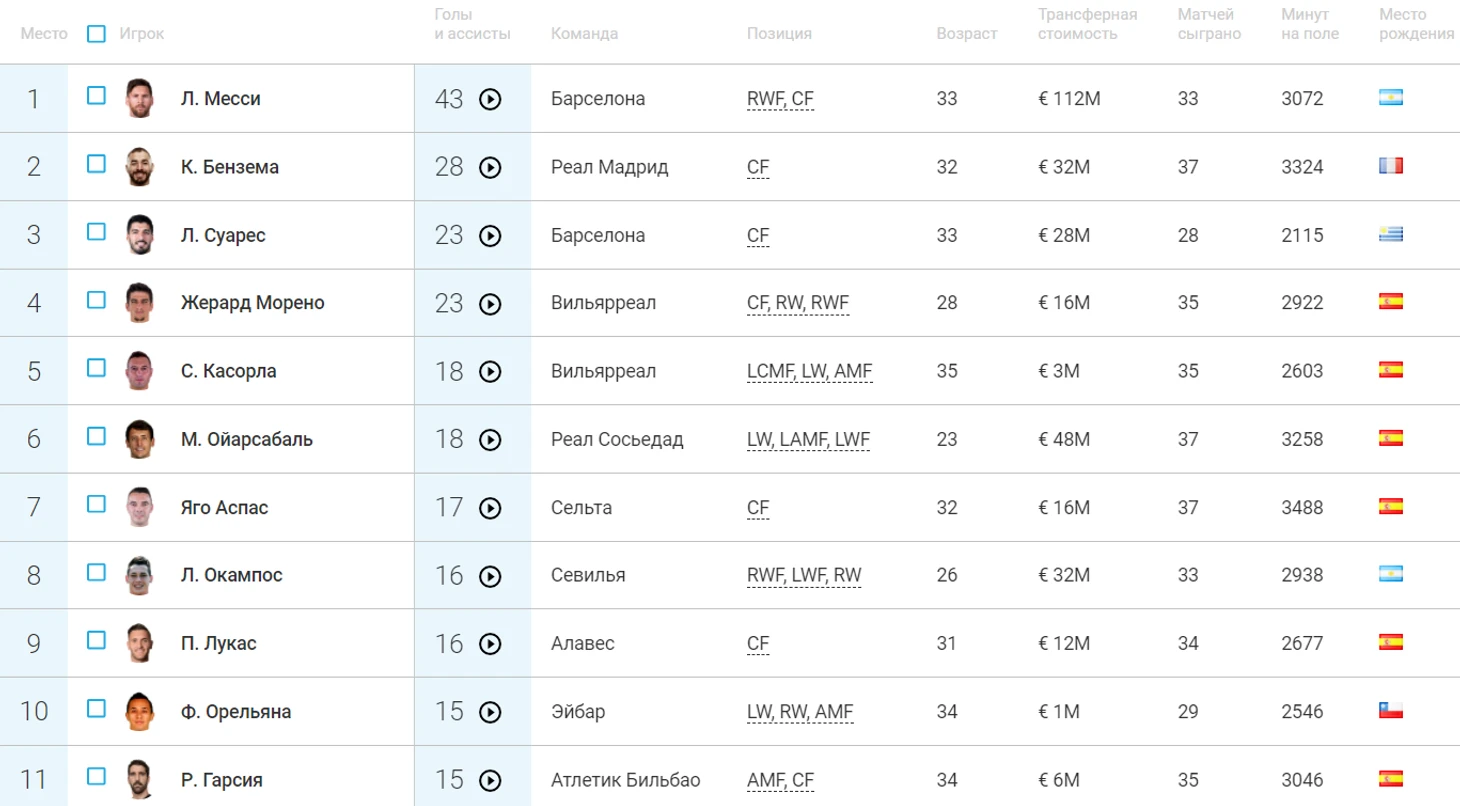This screenshot has height=806, width=1460.
Task: Open team Атлетик Бильбао
Action: [x=626, y=780]
